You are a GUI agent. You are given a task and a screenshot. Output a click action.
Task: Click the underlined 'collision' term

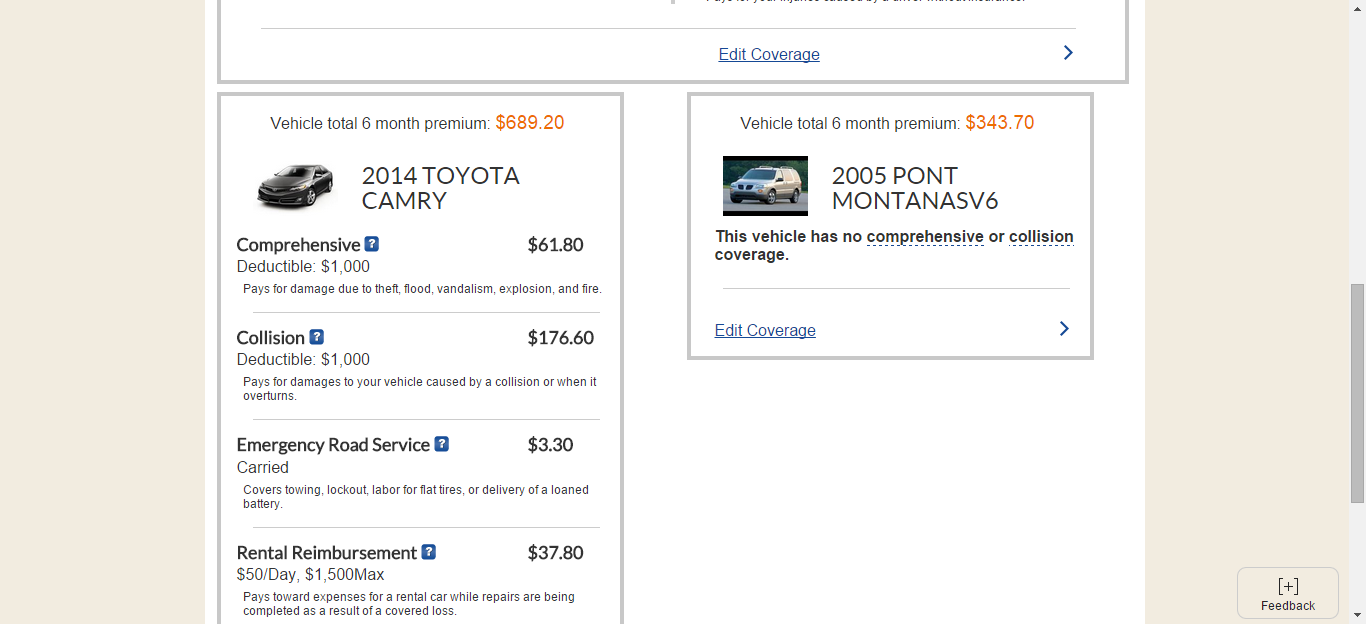coord(1041,237)
